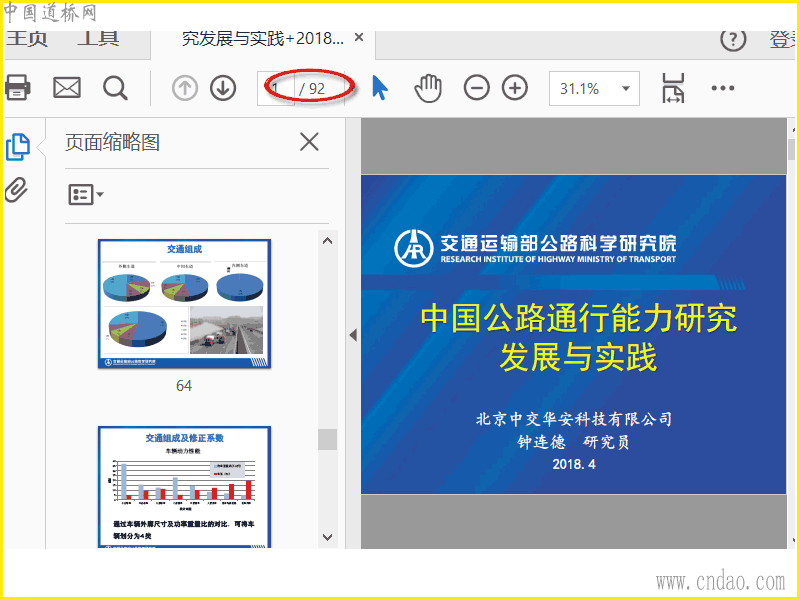Viewport: 800px width, 600px height.
Task: Click the 交通运输部公路科学研究院 logo header
Action: click(535, 248)
